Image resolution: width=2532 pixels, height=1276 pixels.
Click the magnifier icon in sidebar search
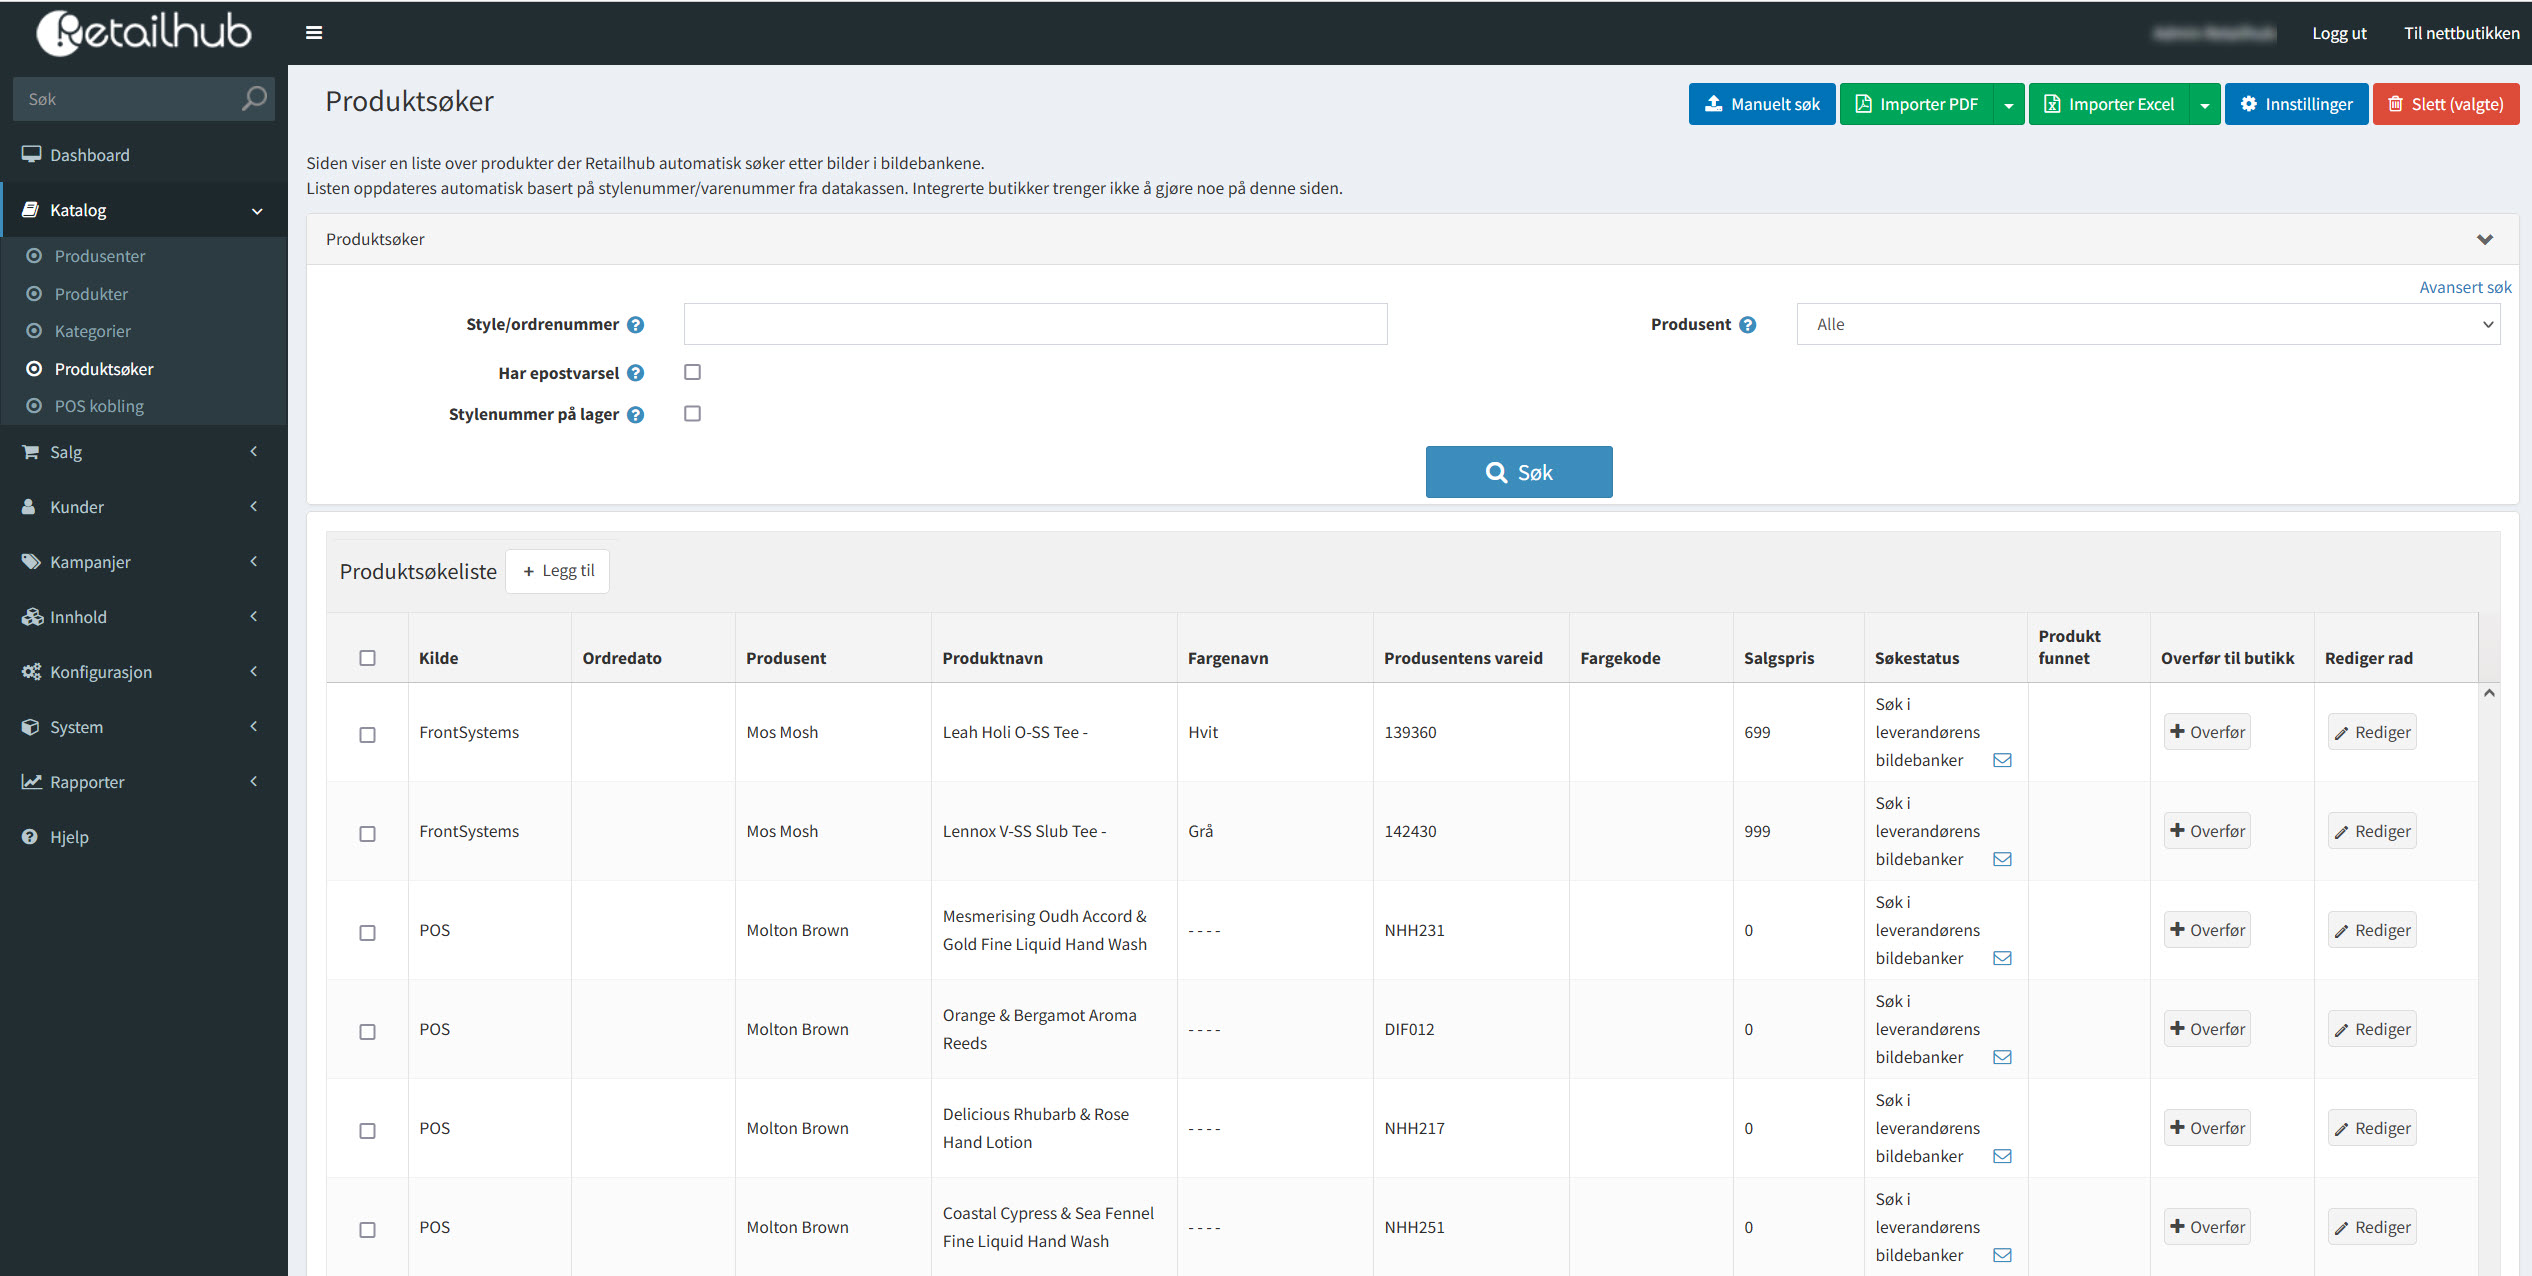pos(254,99)
